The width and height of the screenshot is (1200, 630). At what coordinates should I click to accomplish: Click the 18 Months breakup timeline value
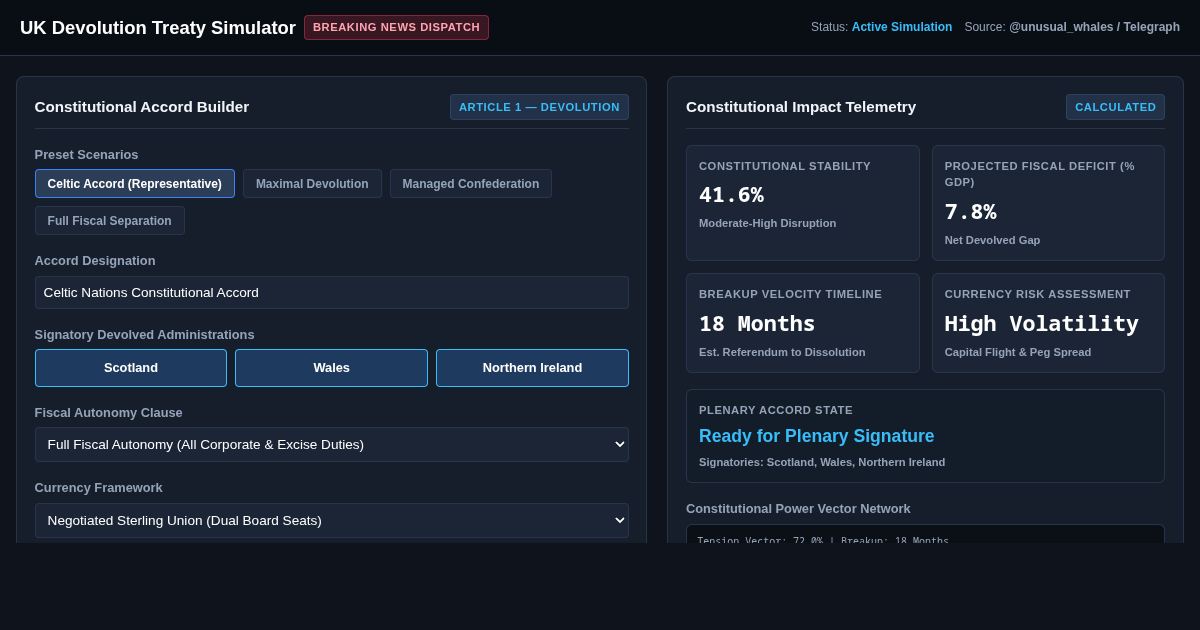757,324
